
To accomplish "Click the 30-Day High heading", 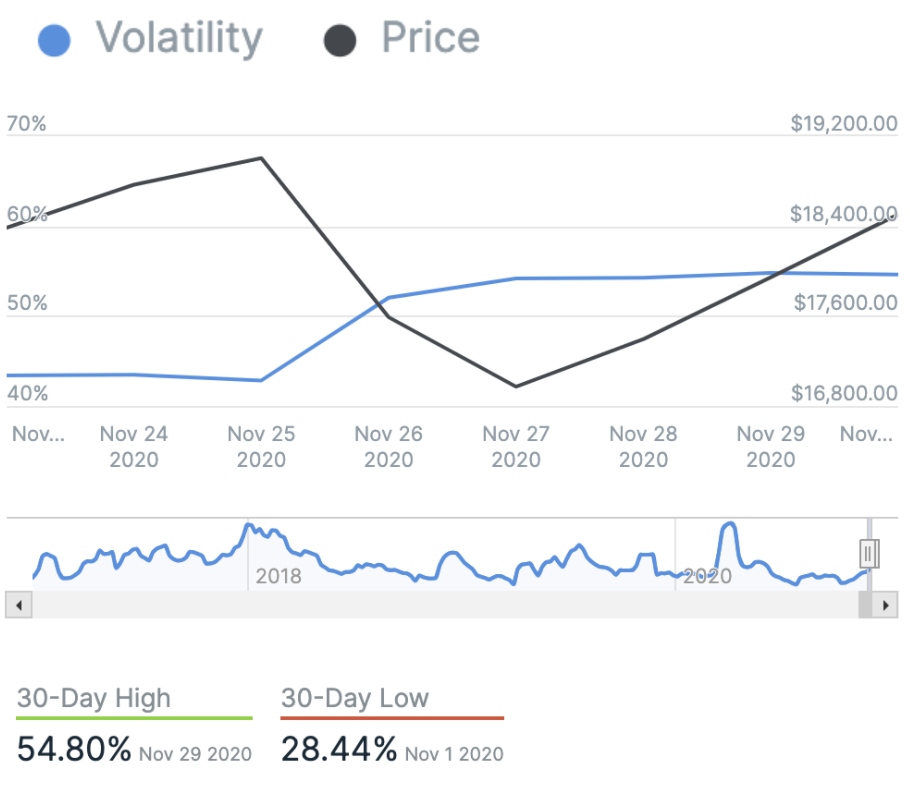I will tap(94, 698).
